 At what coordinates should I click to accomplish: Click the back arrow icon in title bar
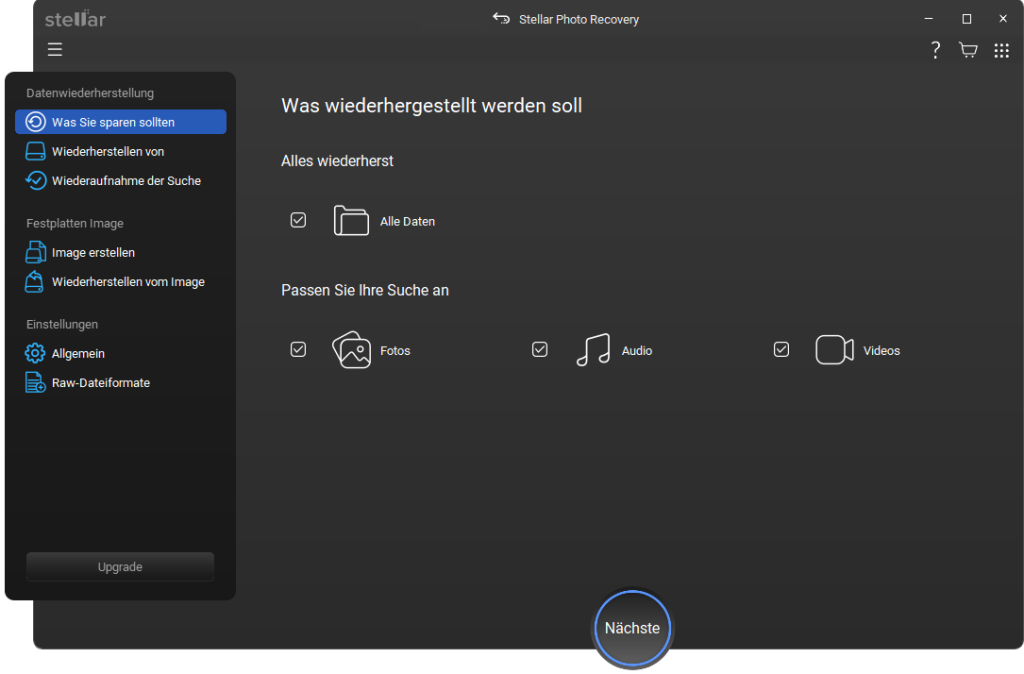click(x=501, y=19)
